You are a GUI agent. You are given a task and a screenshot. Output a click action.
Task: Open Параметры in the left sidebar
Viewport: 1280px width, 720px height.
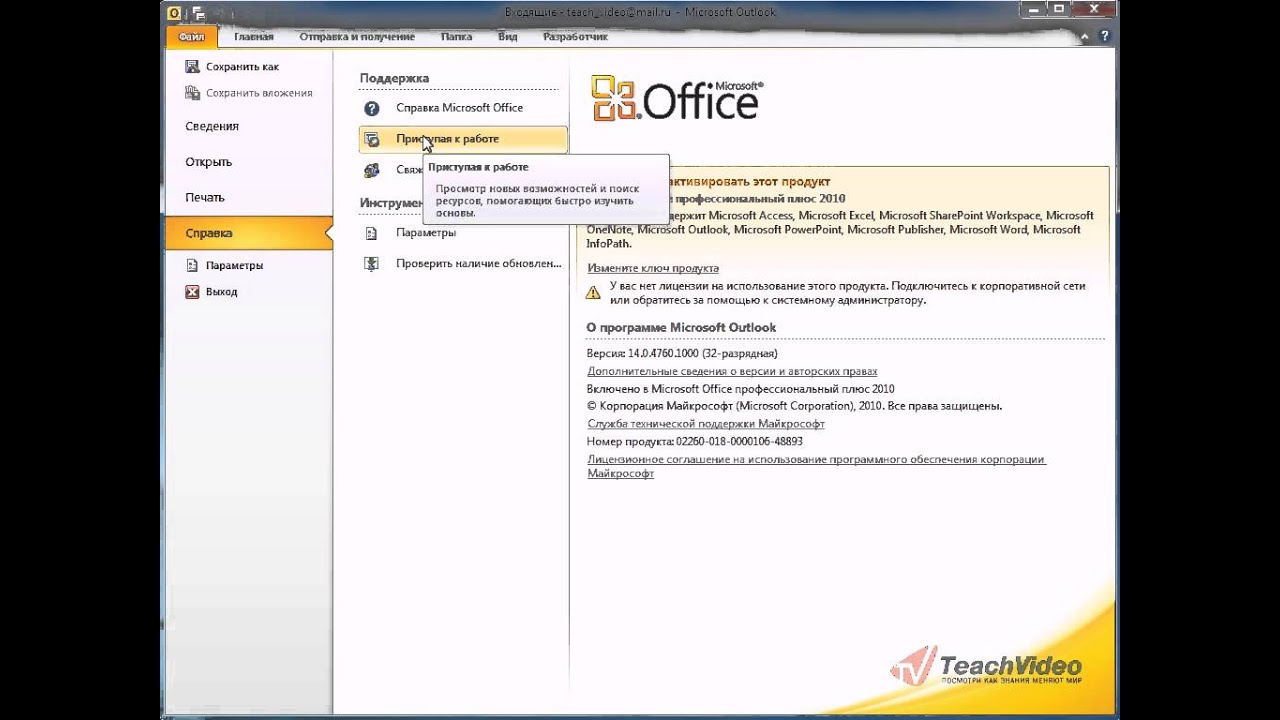pyautogui.click(x=234, y=266)
